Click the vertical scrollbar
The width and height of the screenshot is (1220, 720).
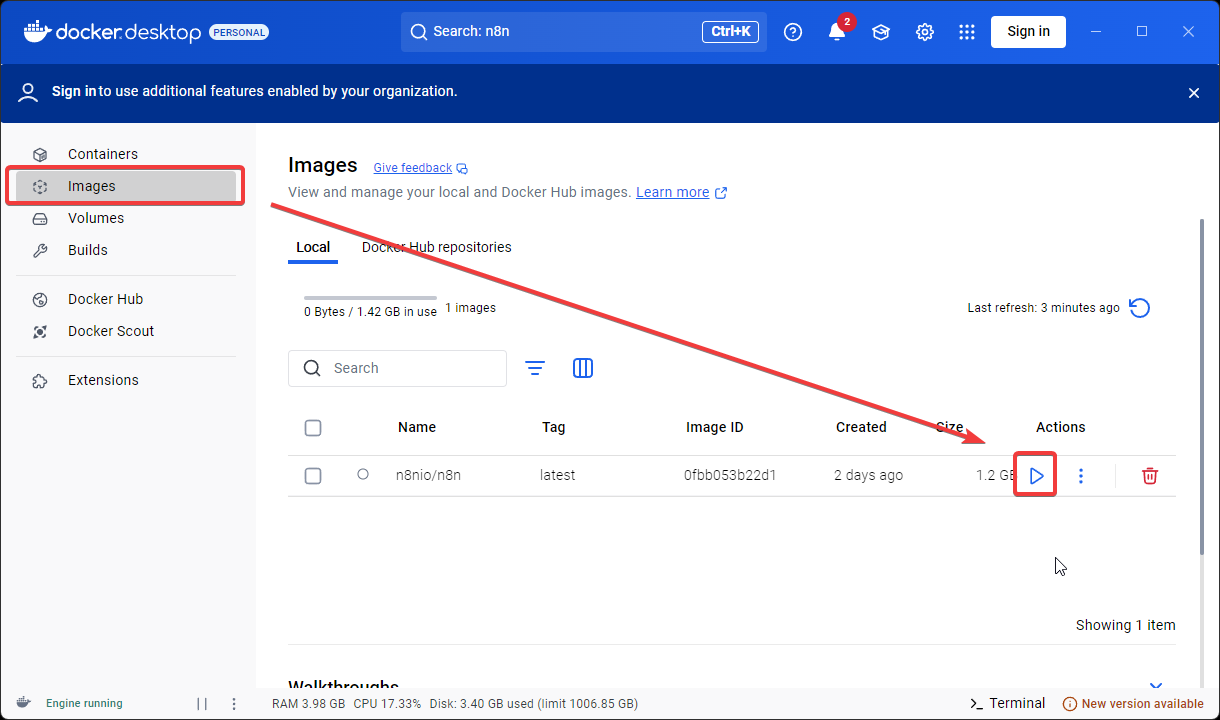click(x=1202, y=385)
